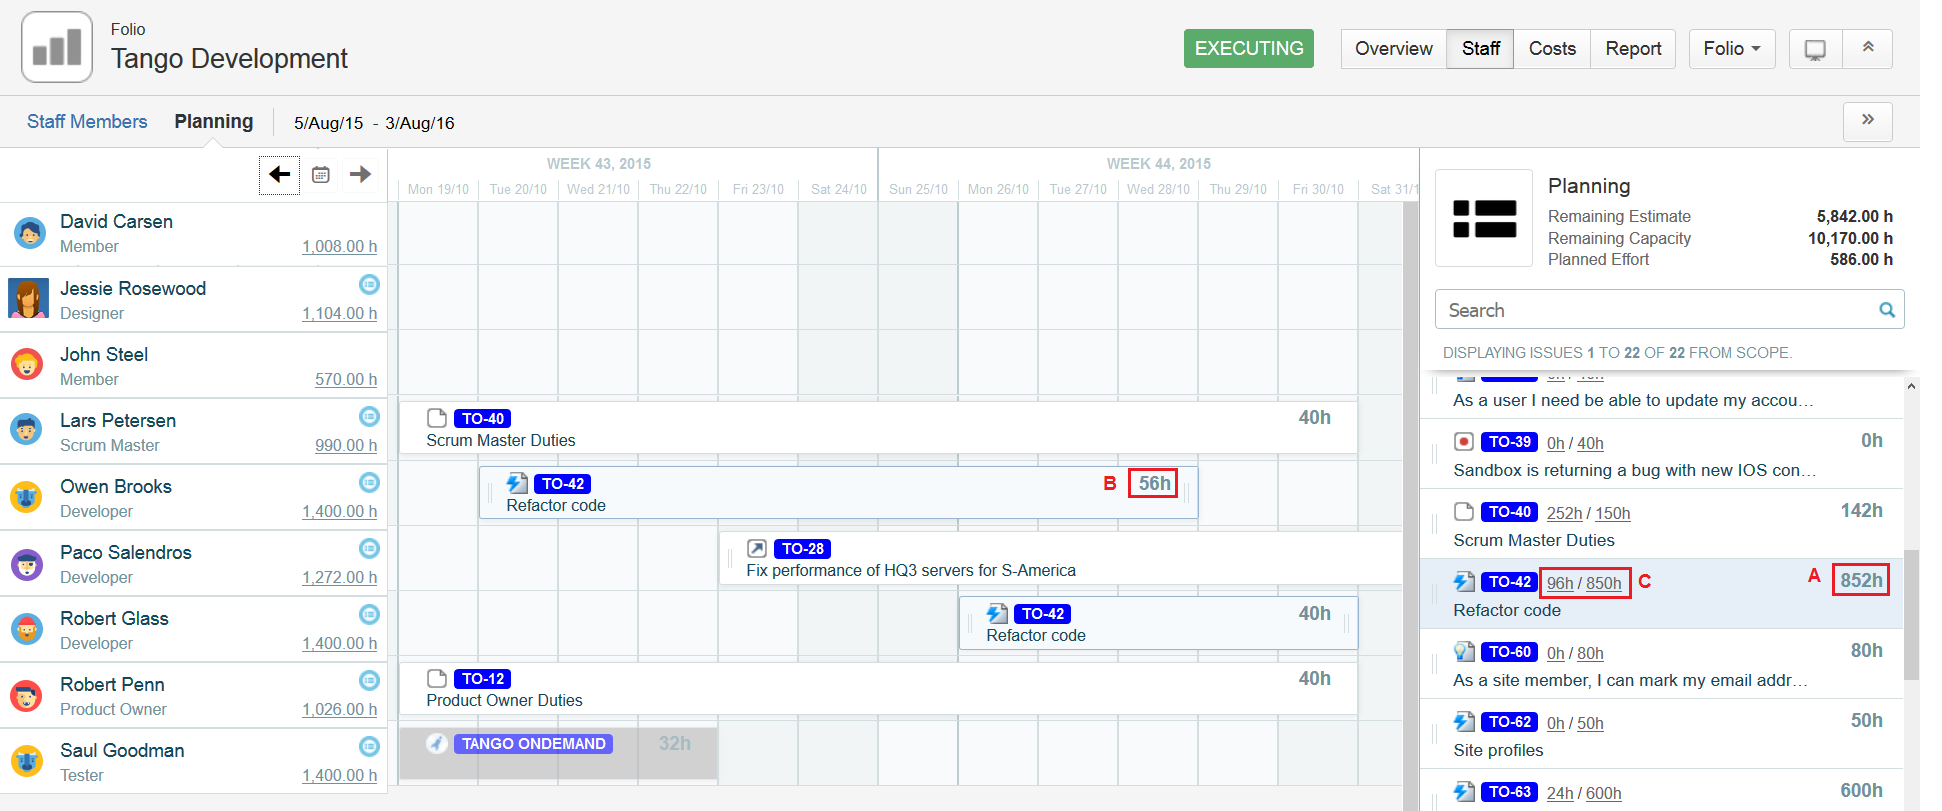The width and height of the screenshot is (1942, 811).
Task: Open Robert Penn's 1,026.00 h link
Action: (x=339, y=710)
